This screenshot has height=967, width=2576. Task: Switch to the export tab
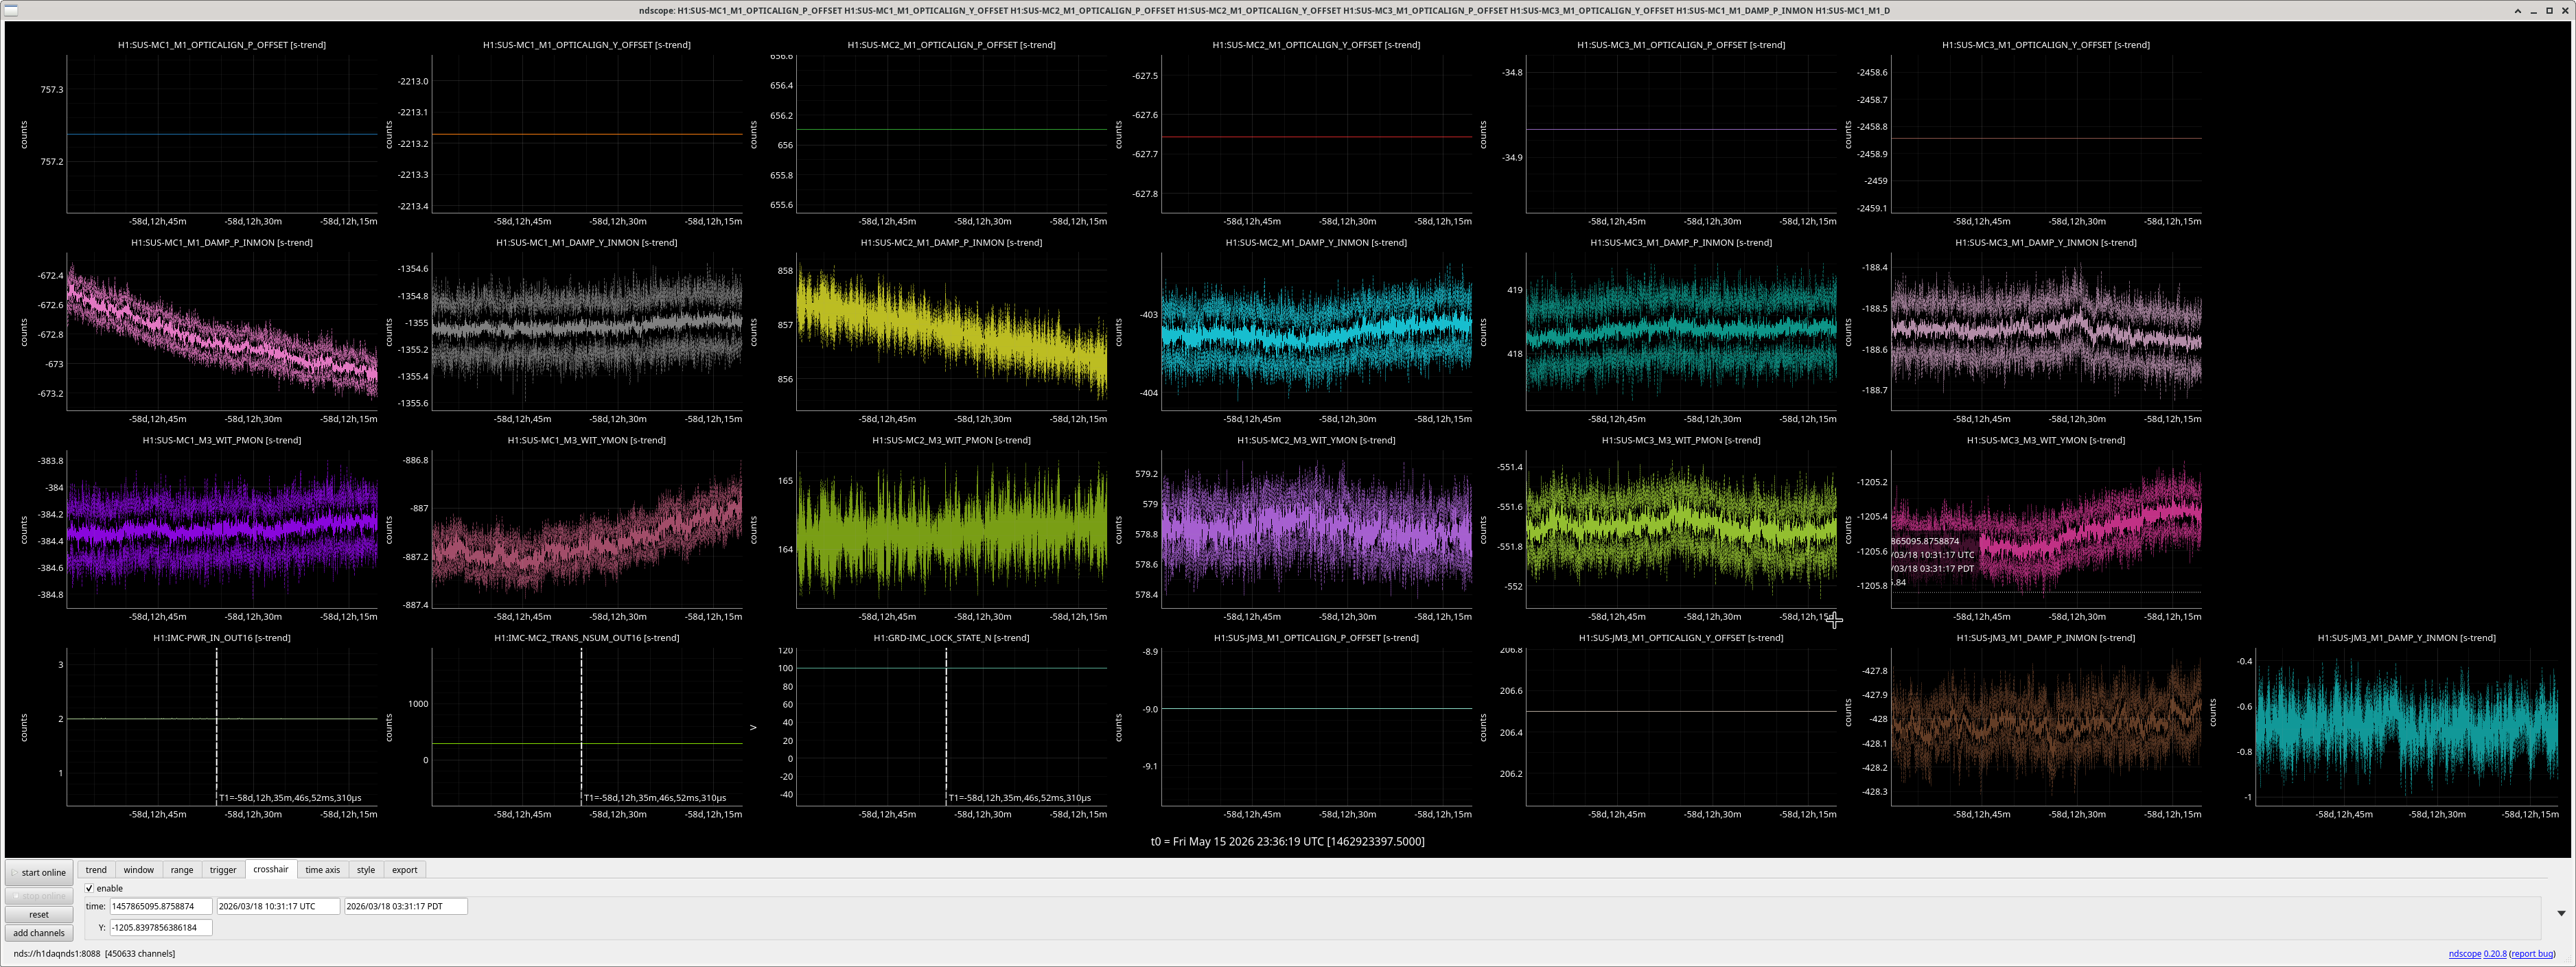[404, 870]
